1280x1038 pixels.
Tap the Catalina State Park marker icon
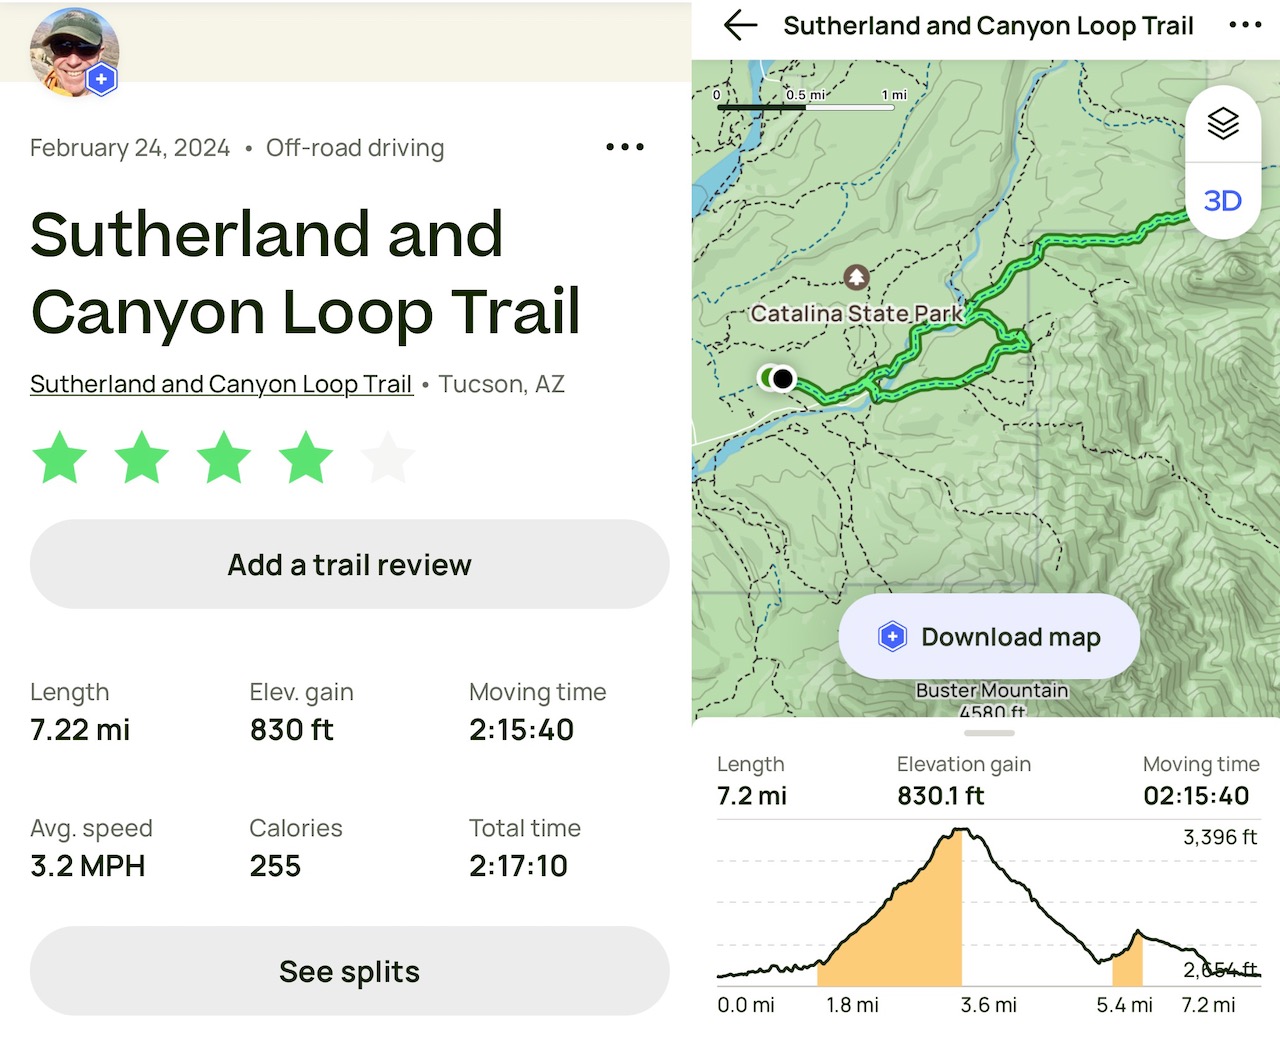click(x=856, y=276)
